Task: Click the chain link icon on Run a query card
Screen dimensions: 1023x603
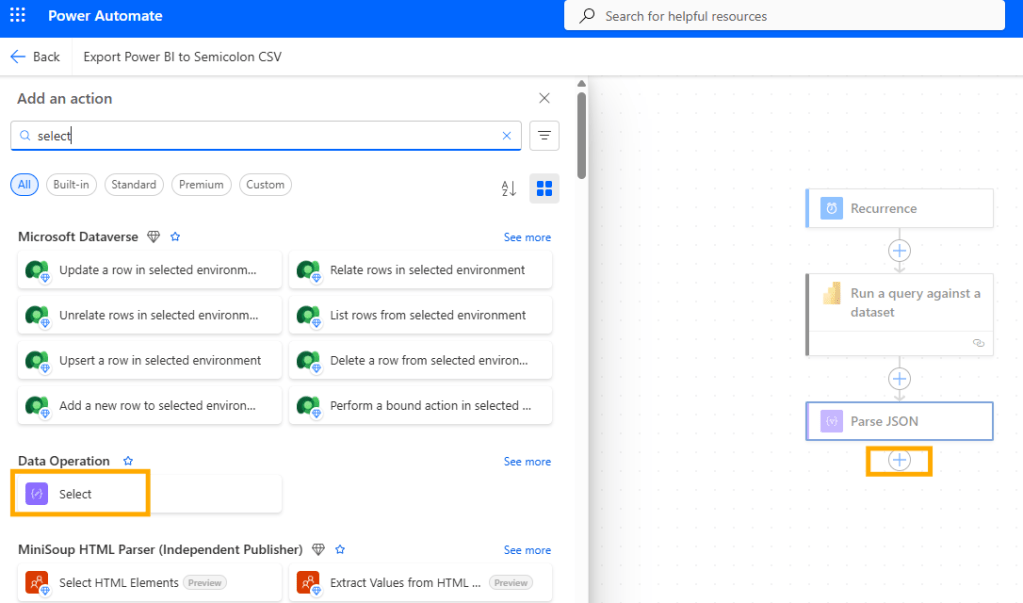Action: point(977,343)
